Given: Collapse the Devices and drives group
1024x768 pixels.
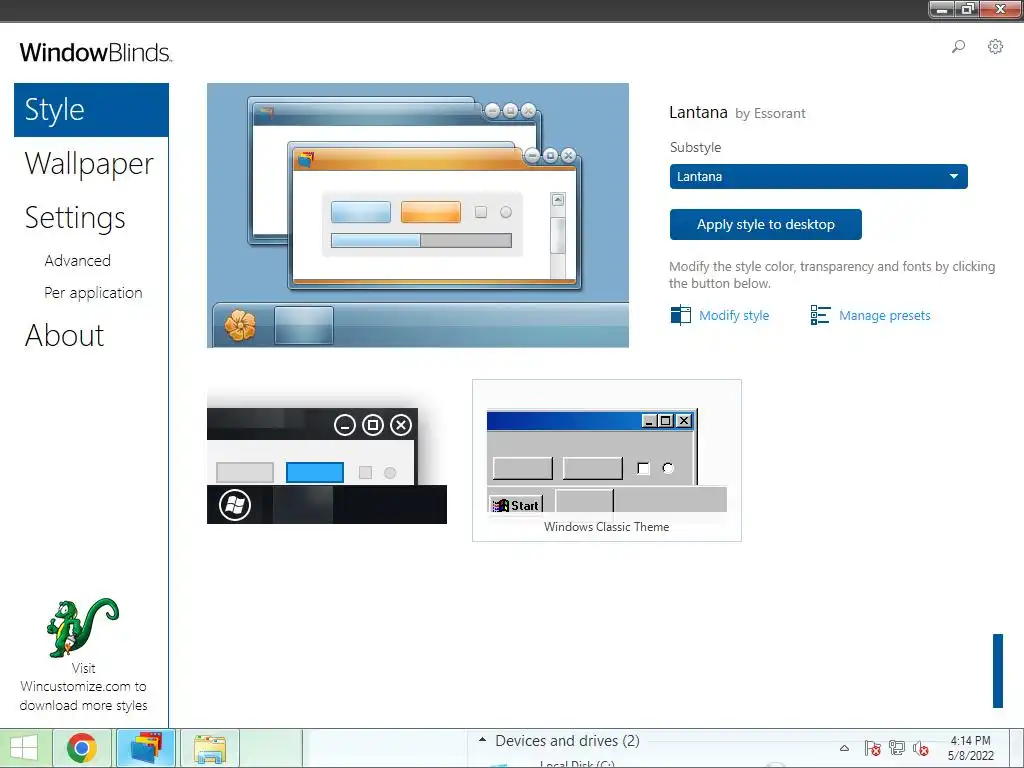Looking at the screenshot, I should point(483,740).
